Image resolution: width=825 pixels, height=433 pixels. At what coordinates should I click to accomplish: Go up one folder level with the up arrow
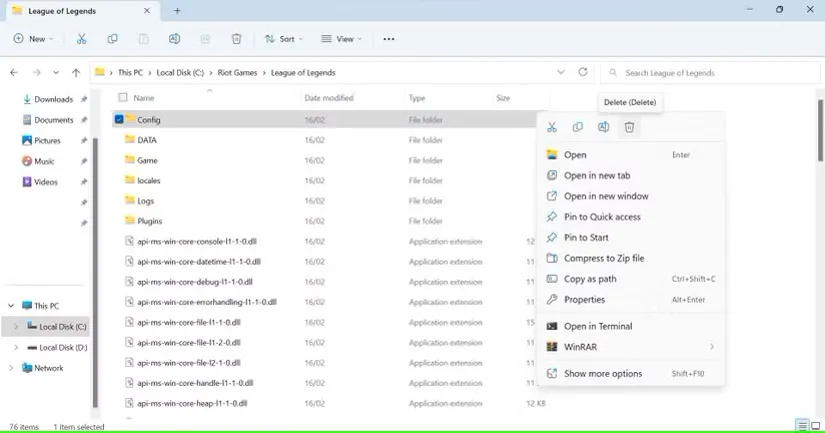(76, 73)
